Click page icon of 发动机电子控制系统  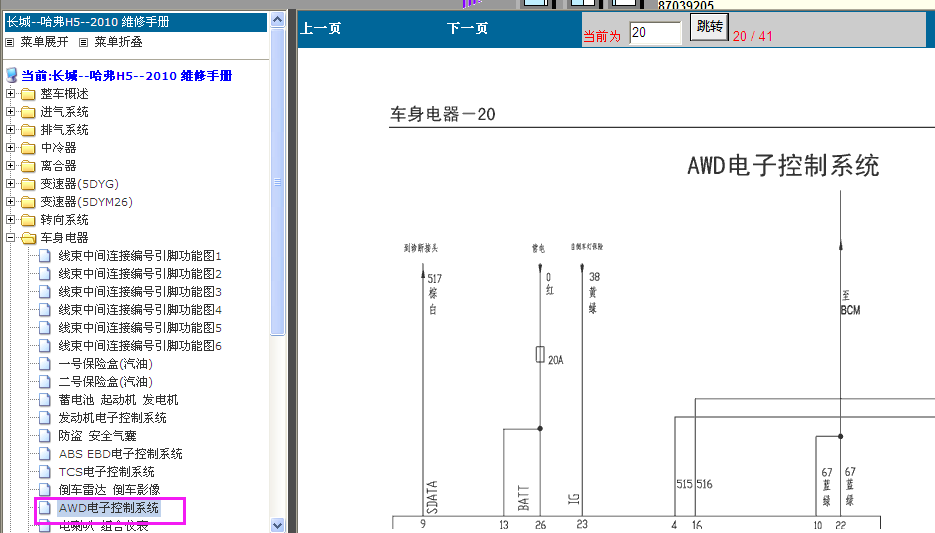point(45,417)
